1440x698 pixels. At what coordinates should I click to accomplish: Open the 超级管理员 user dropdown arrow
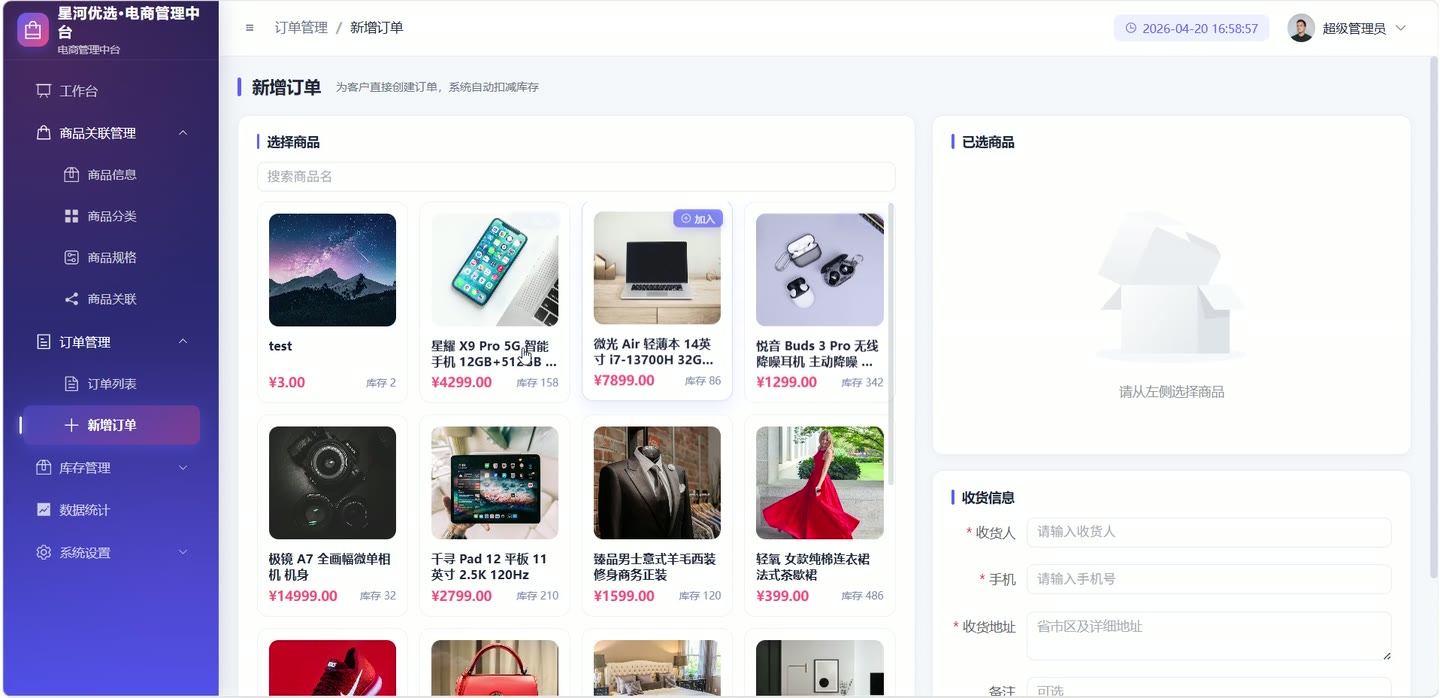tap(1400, 28)
